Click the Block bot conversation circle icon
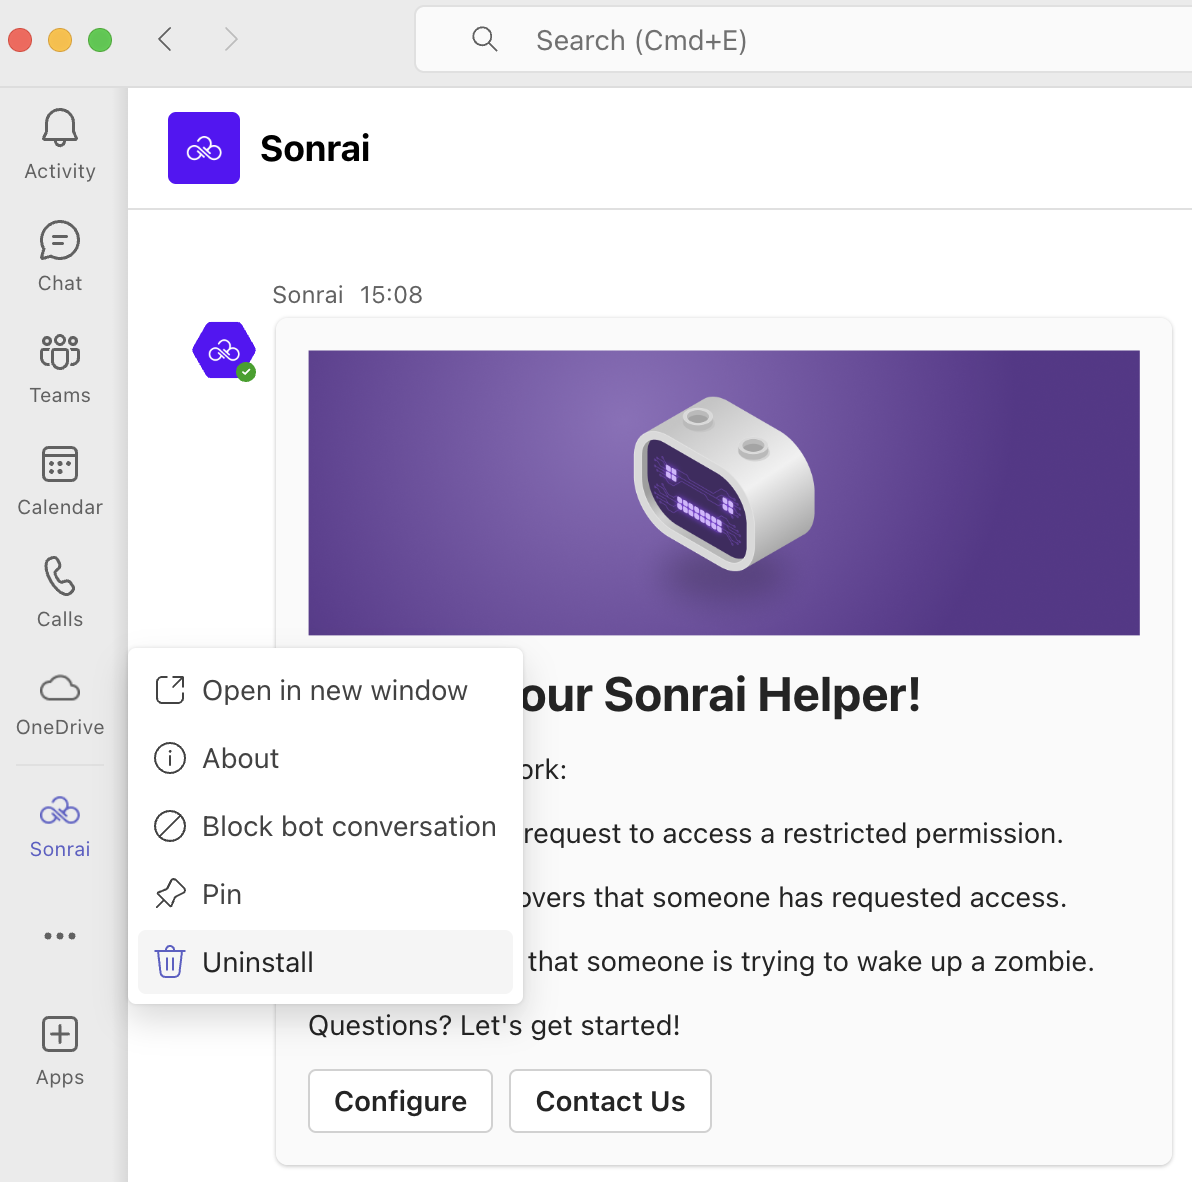 [x=170, y=826]
